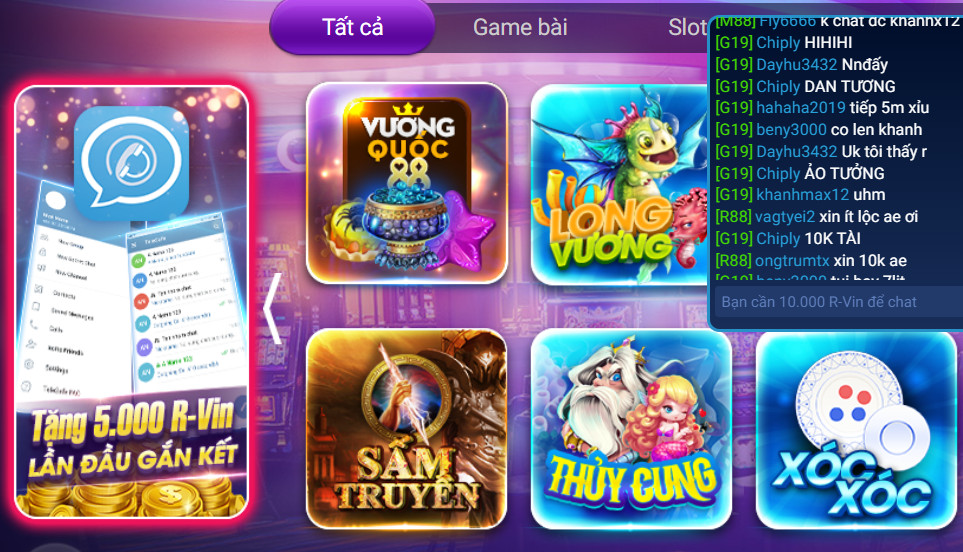Click the white left arrow chevron
The image size is (963, 552).
coord(273,308)
